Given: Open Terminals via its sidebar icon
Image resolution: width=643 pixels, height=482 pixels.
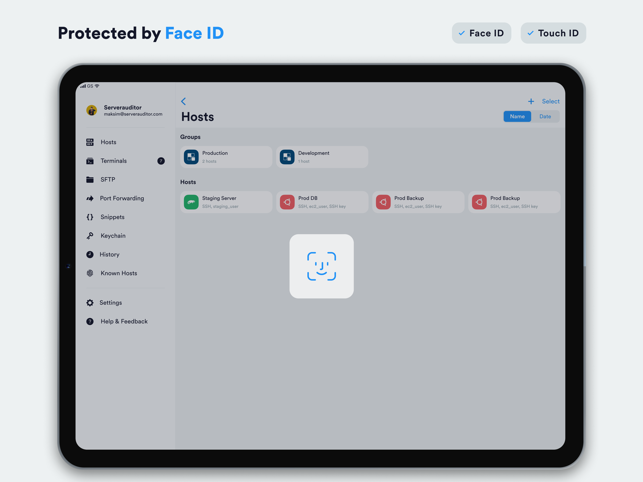Looking at the screenshot, I should (90, 161).
